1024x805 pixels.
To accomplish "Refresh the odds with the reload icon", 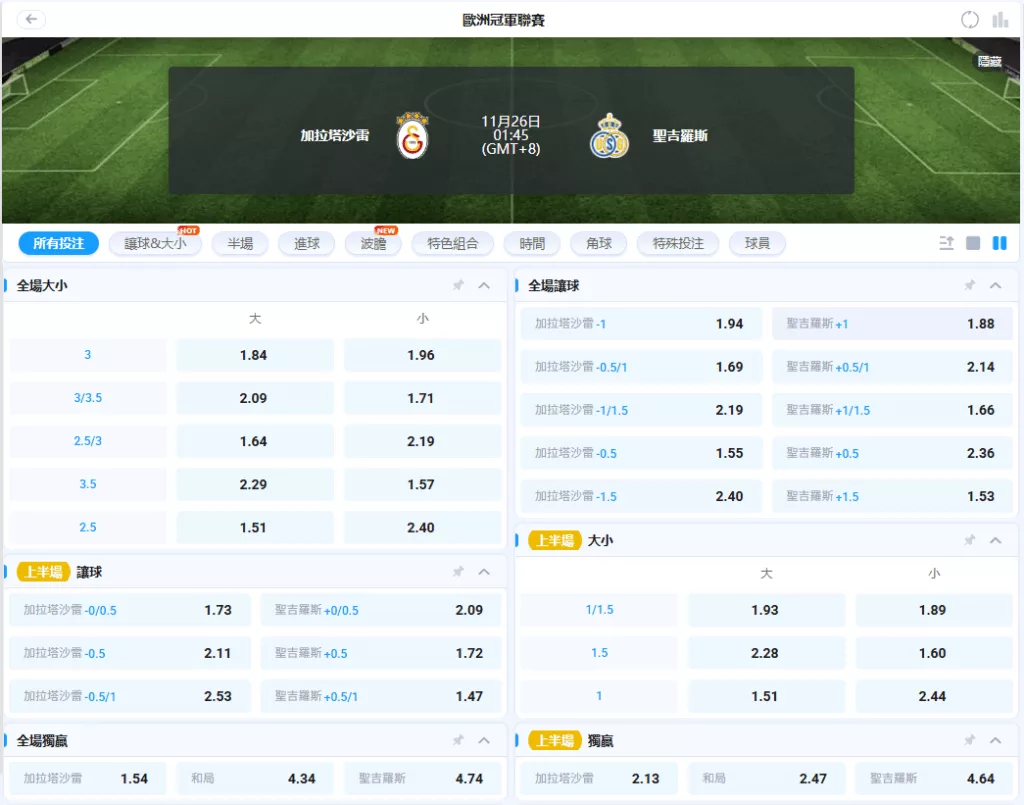I will pos(969,20).
